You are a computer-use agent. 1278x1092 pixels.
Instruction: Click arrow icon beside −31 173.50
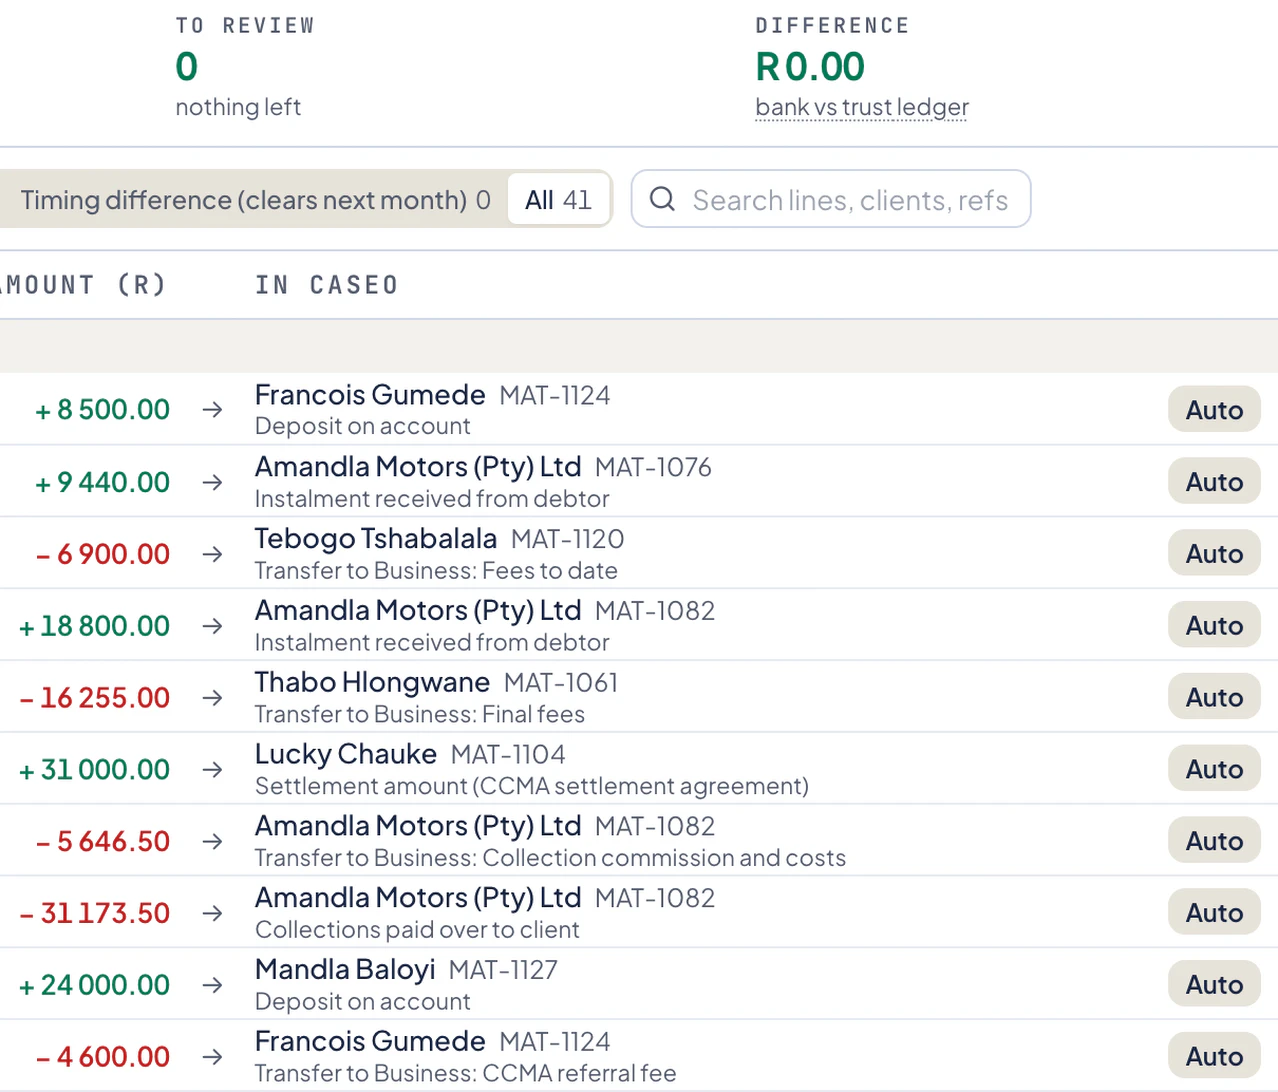212,913
